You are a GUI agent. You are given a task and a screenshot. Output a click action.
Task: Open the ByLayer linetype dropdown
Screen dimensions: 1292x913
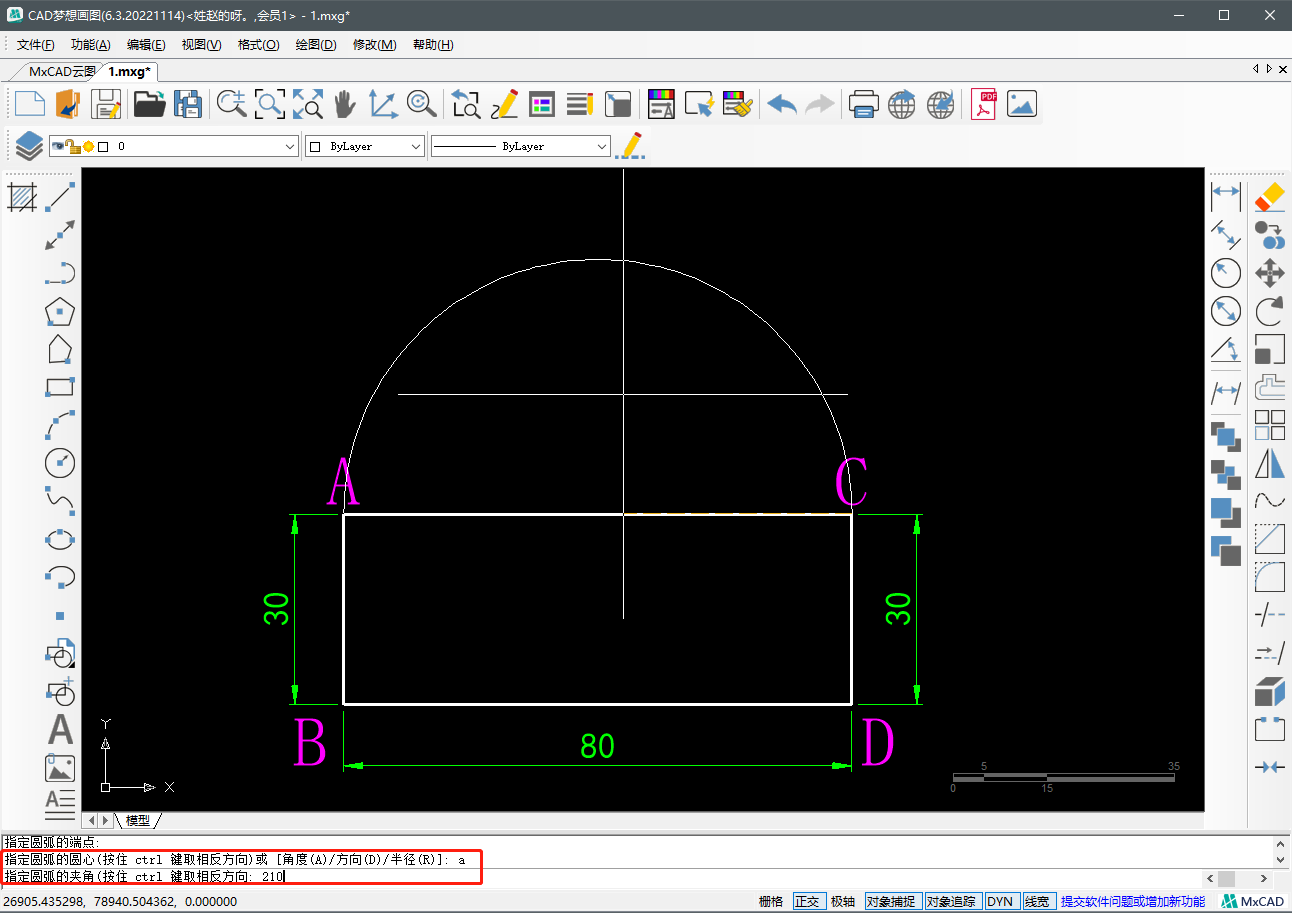pos(601,146)
